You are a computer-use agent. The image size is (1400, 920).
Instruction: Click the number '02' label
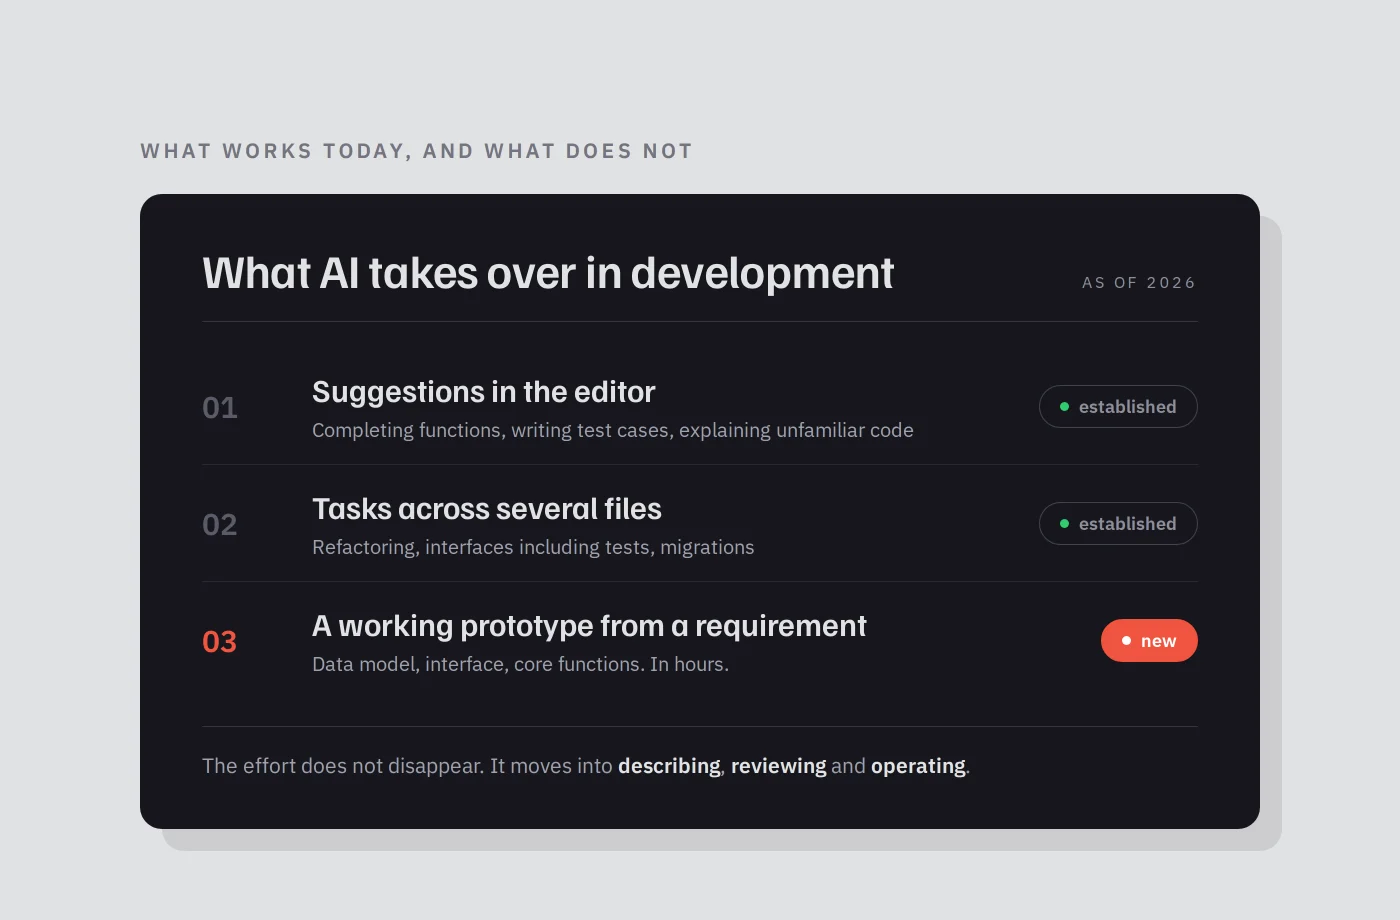point(220,524)
